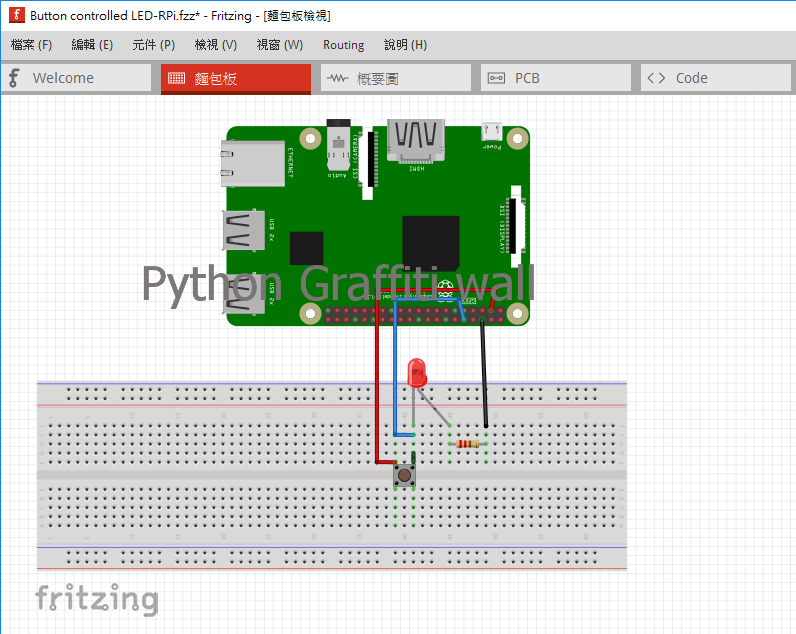Switch to the PCB tab
This screenshot has width=796, height=634.
point(556,78)
